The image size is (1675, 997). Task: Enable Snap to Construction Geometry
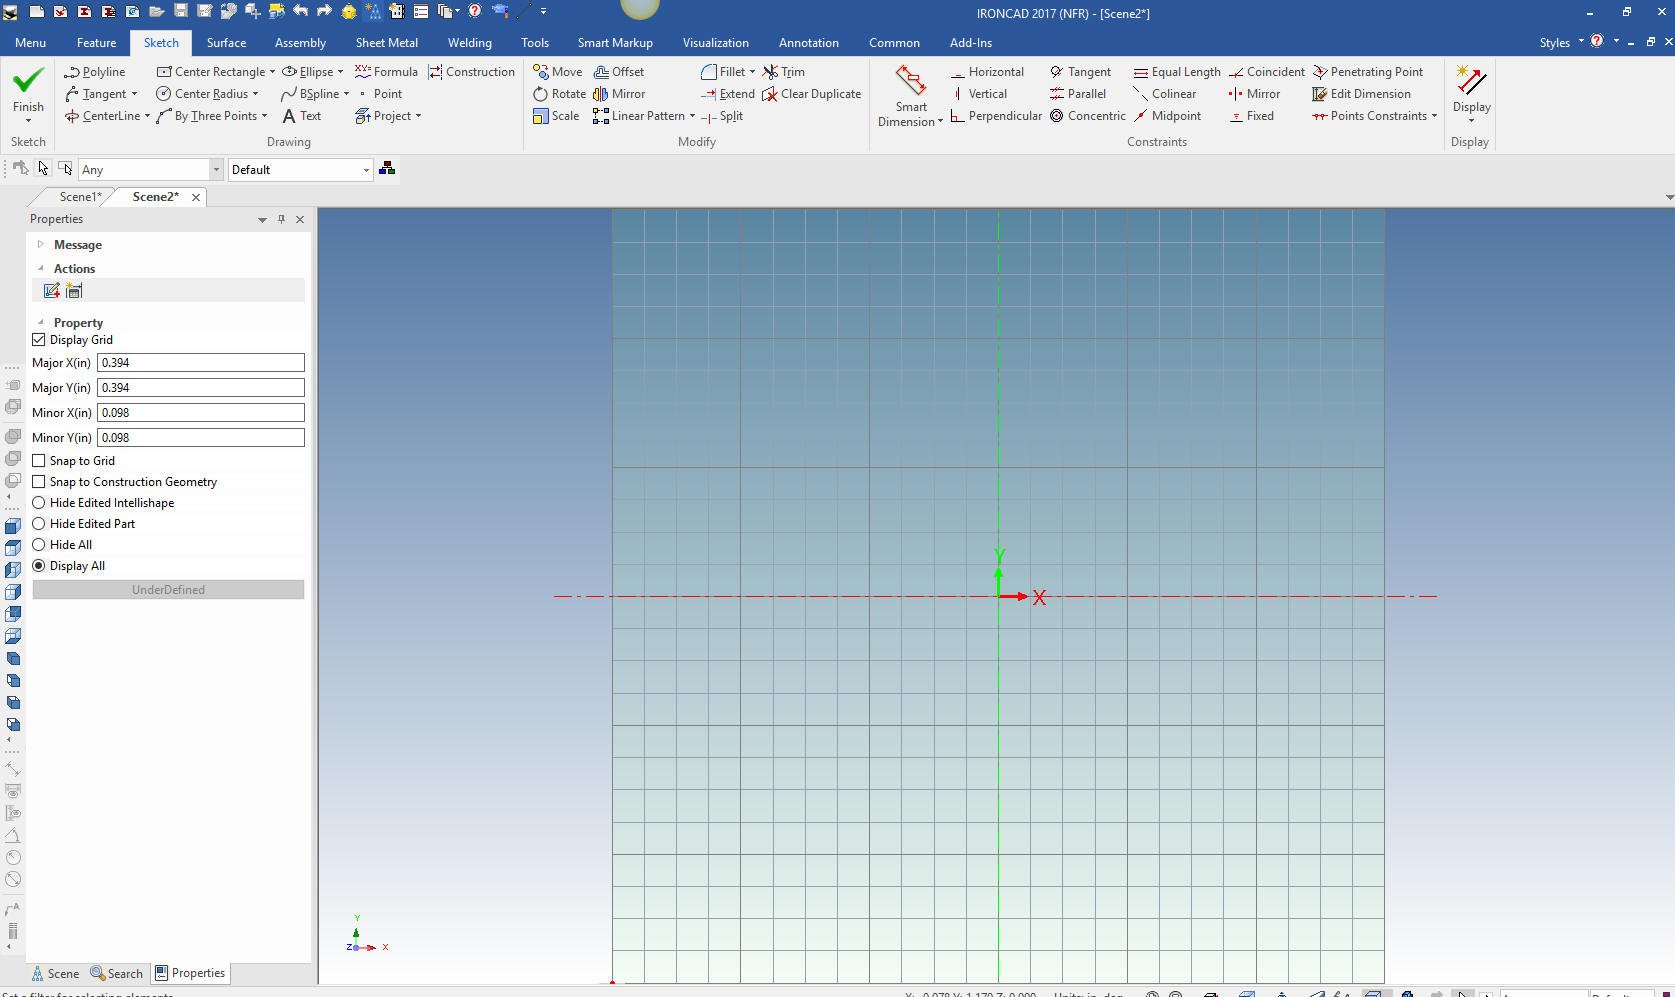[x=39, y=482]
